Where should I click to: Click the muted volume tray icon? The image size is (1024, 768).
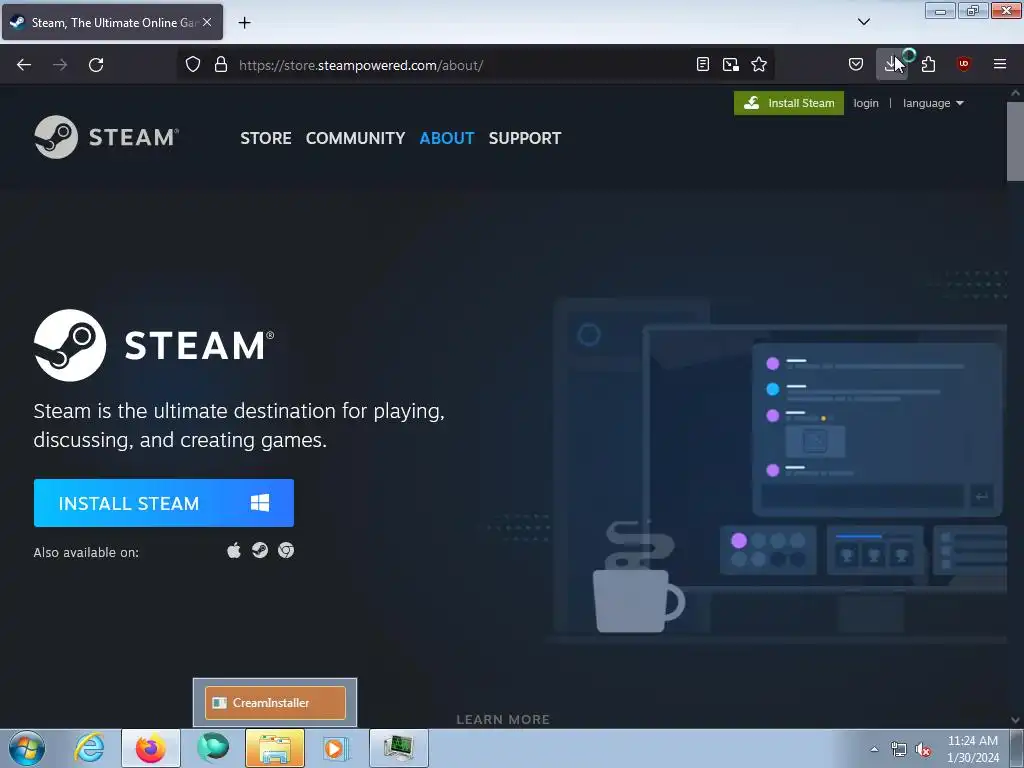pos(923,750)
